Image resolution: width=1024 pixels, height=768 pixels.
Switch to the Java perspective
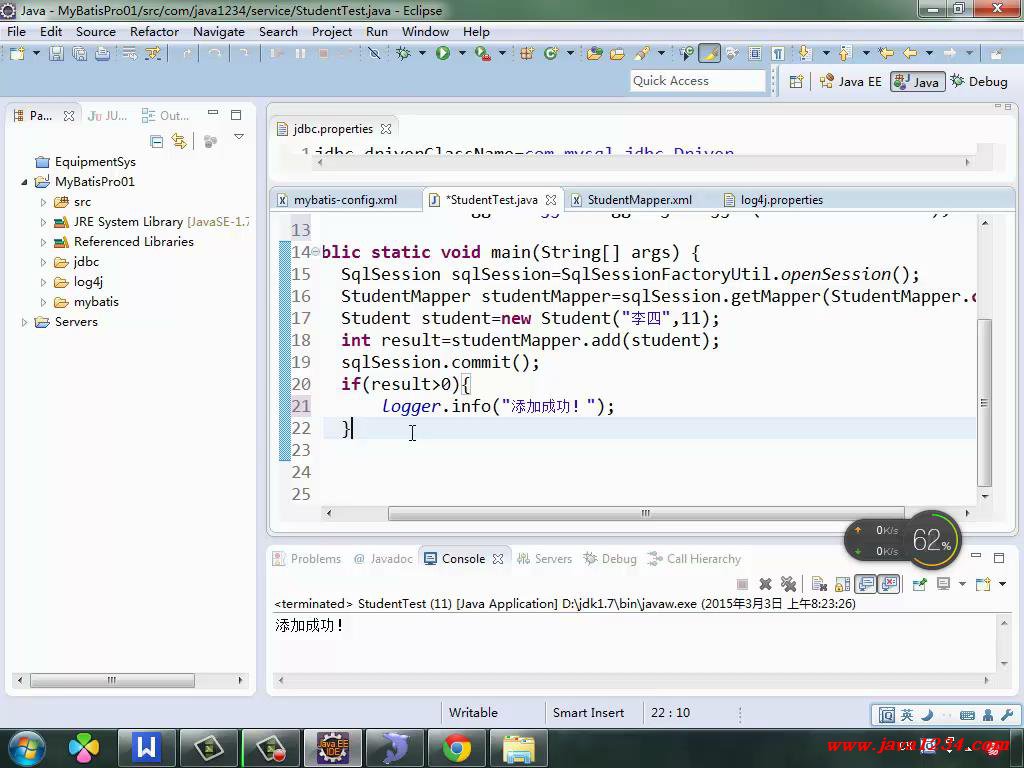918,82
